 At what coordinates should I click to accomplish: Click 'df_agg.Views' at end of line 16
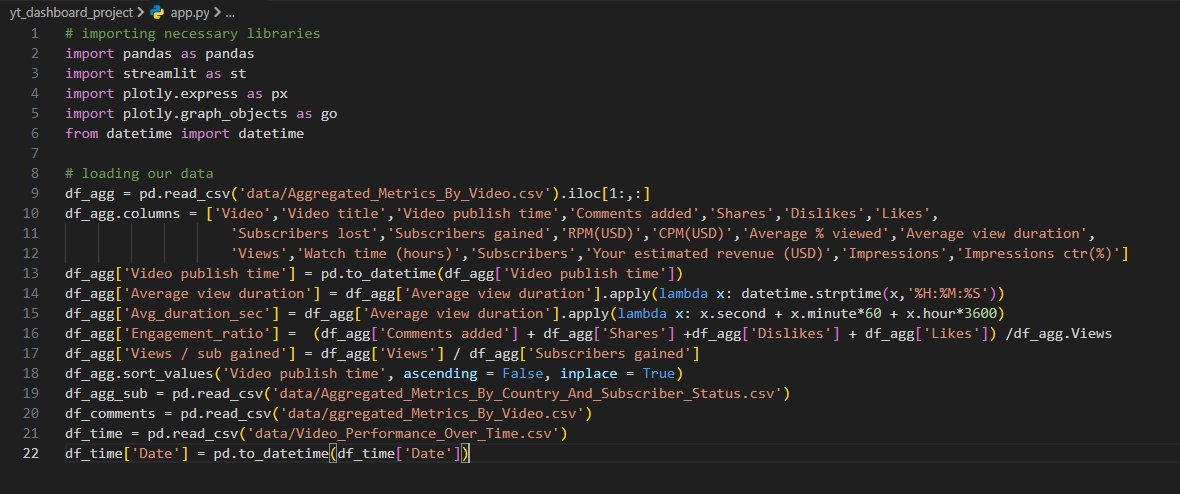coord(1063,334)
